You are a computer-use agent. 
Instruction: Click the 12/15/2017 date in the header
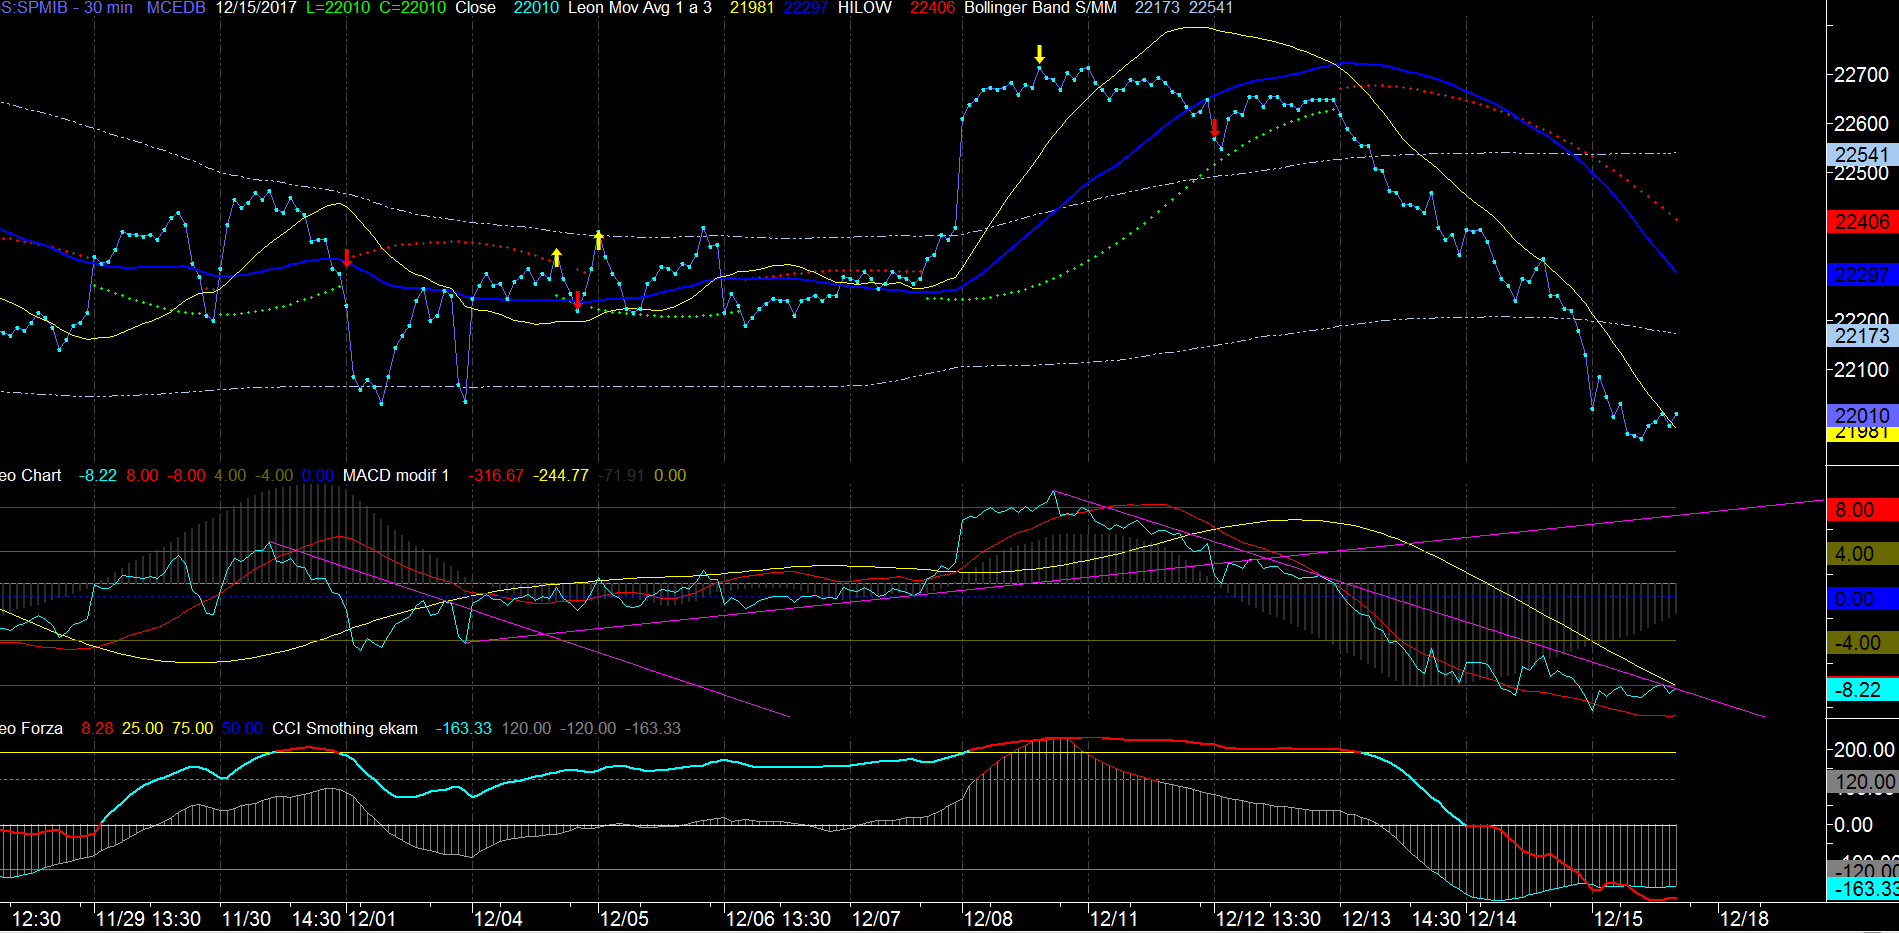click(256, 8)
